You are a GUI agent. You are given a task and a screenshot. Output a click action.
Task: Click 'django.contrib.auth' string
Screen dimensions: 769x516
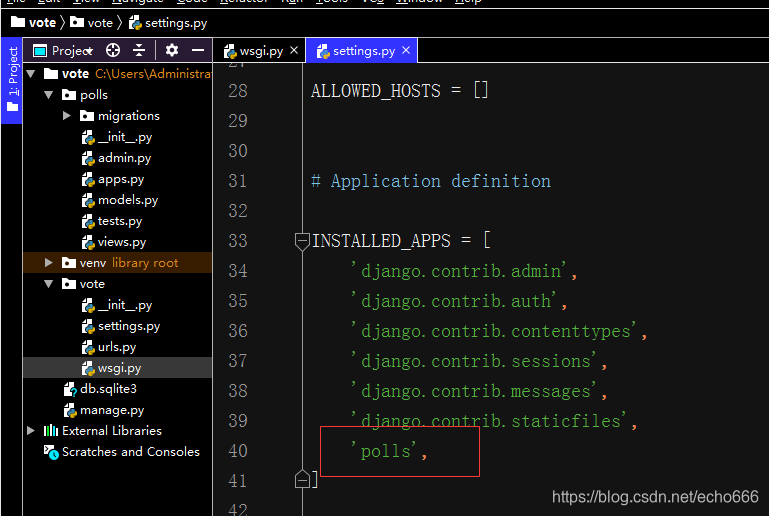[x=456, y=301]
